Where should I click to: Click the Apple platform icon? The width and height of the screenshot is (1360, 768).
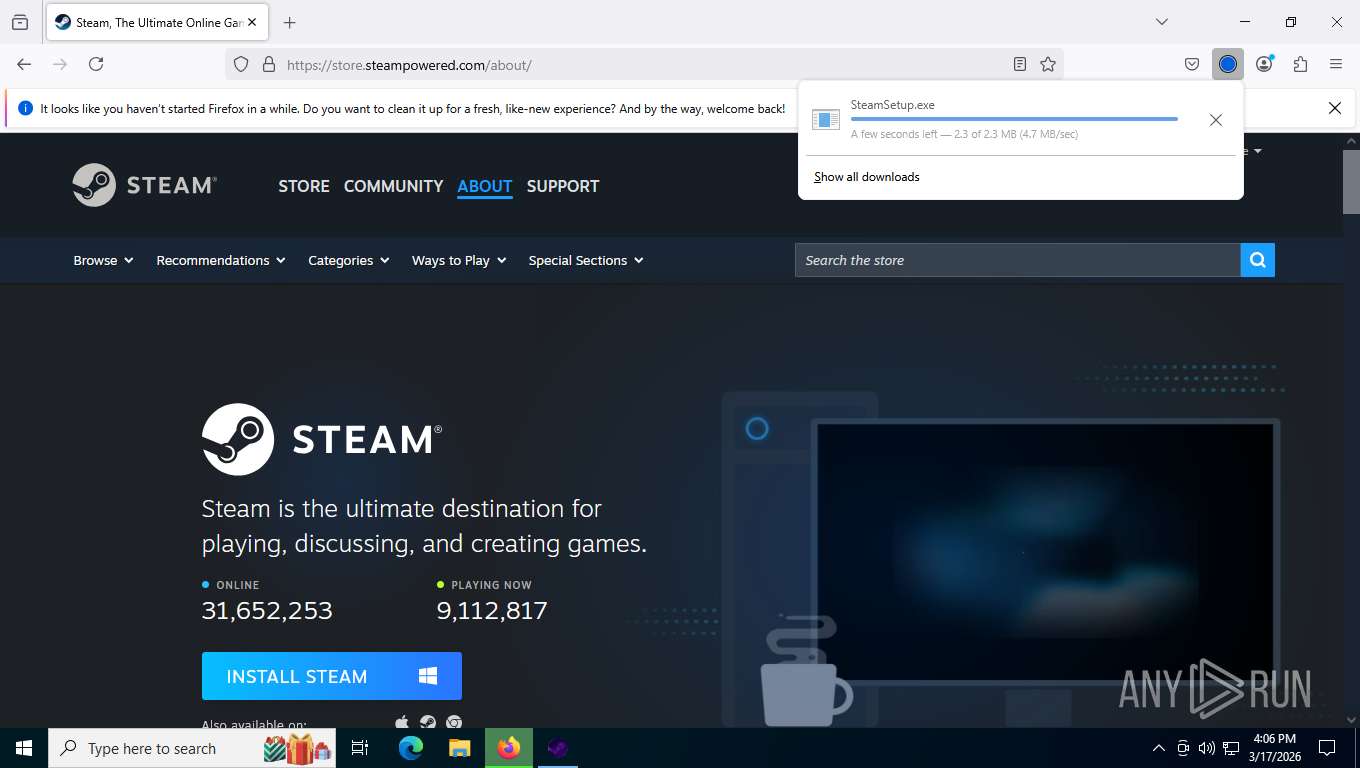[x=402, y=722]
